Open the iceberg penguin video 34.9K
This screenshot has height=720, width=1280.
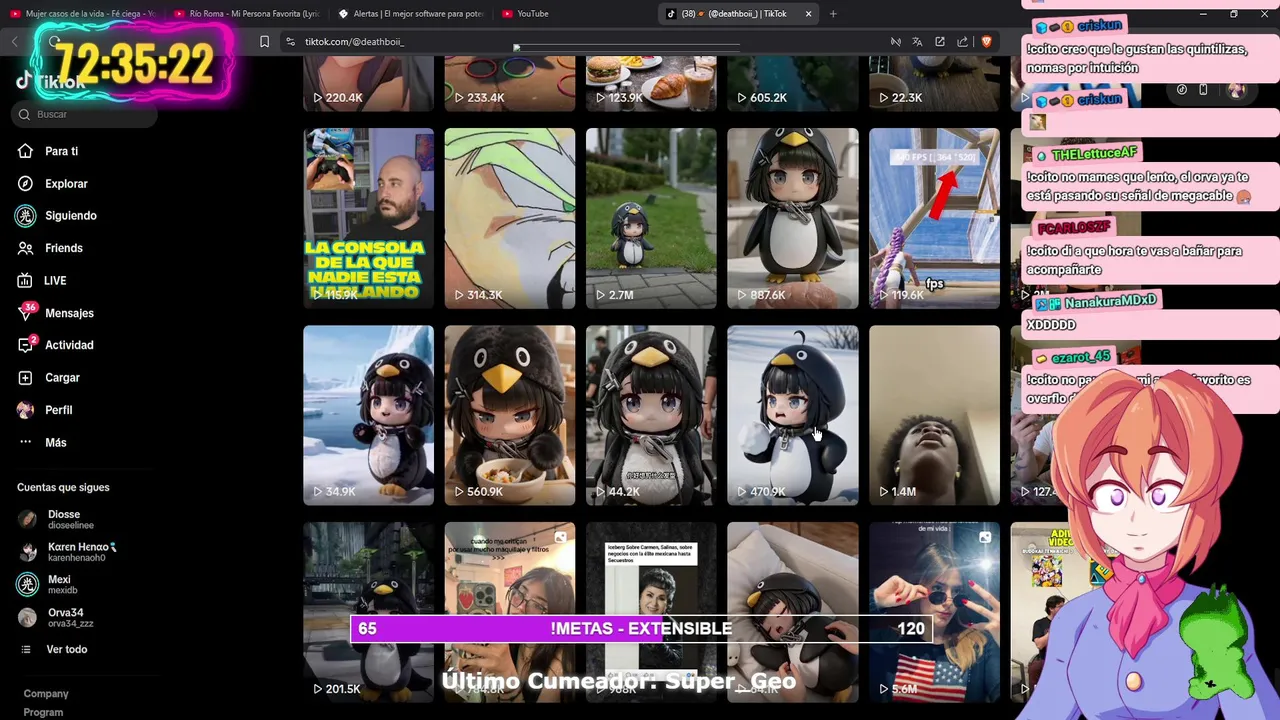[369, 415]
